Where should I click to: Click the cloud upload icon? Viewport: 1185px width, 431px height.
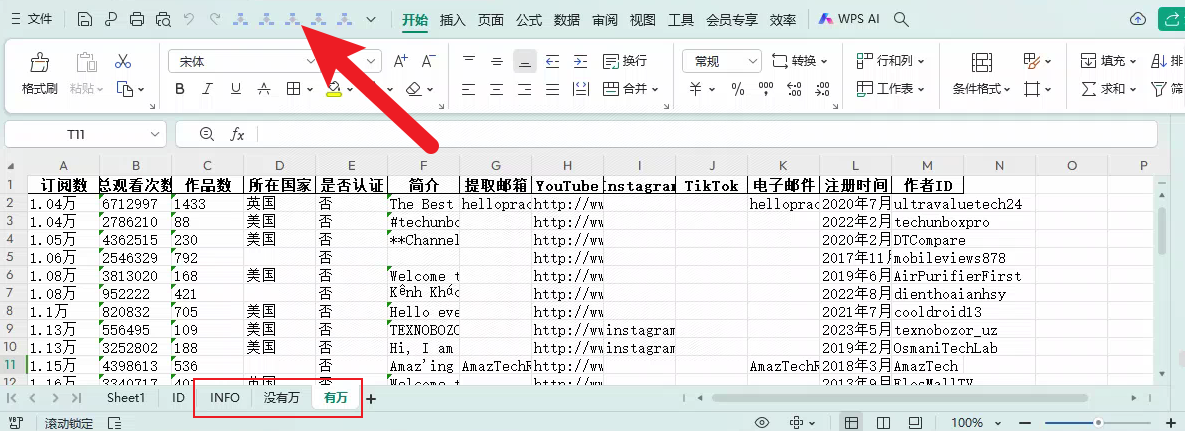click(1137, 19)
